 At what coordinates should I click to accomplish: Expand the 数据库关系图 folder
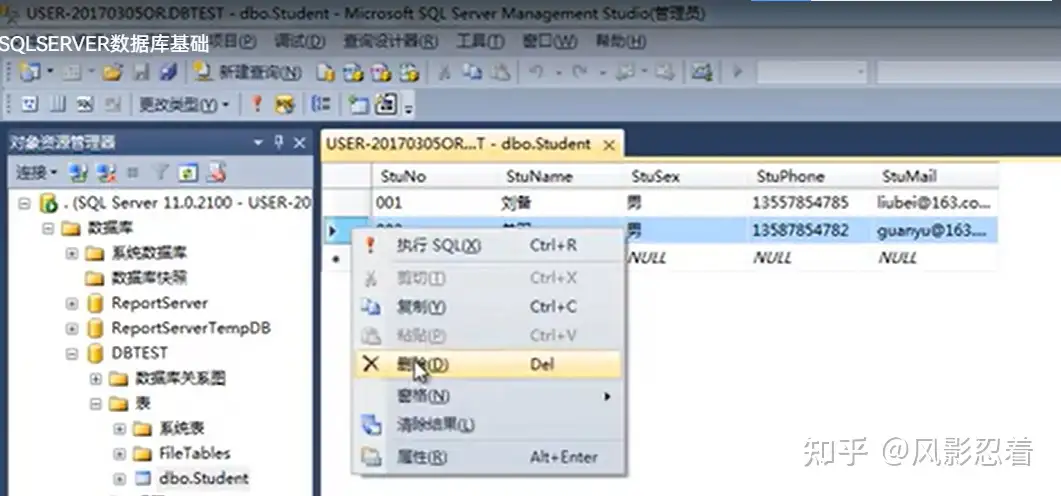pos(95,378)
